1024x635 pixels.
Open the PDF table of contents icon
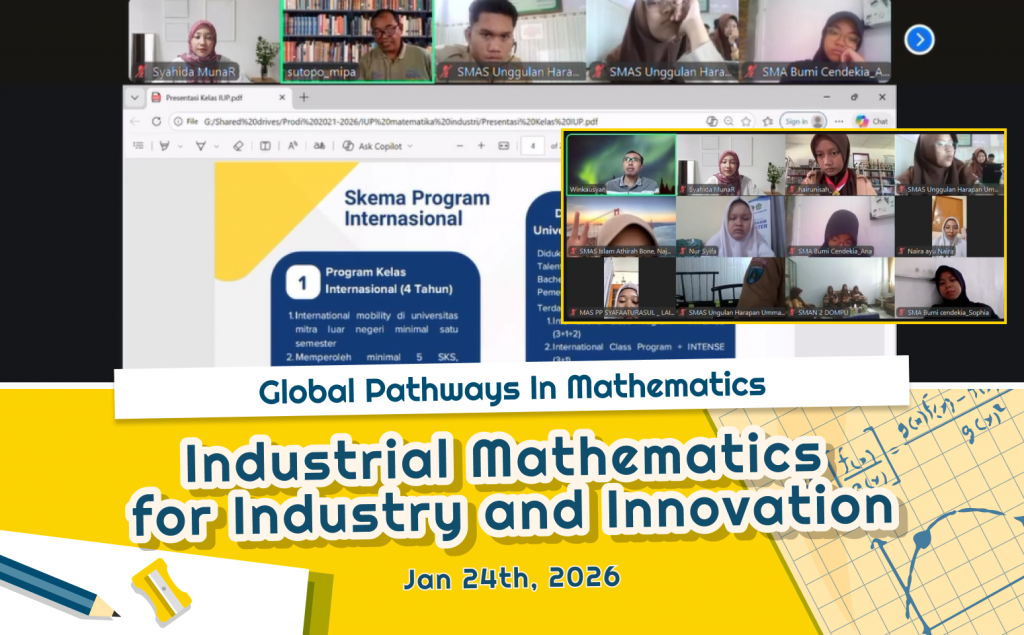click(138, 145)
